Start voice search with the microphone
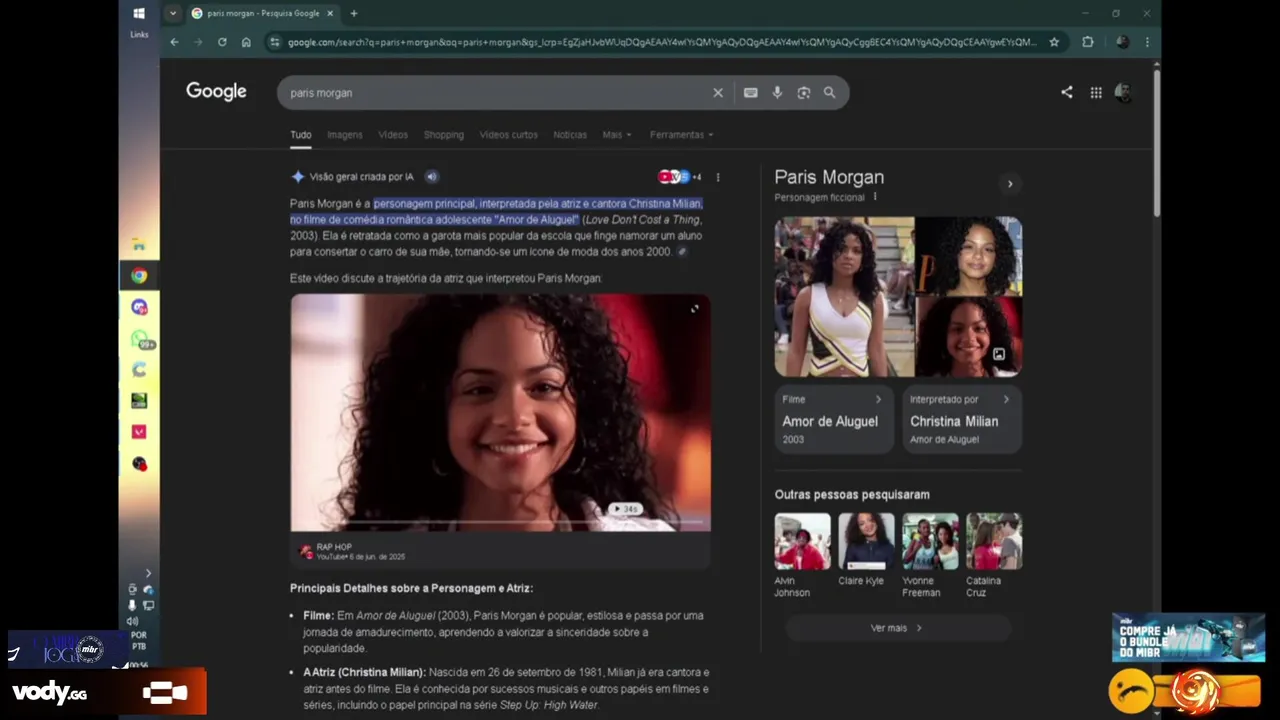Viewport: 1280px width, 720px height. pyautogui.click(x=777, y=92)
